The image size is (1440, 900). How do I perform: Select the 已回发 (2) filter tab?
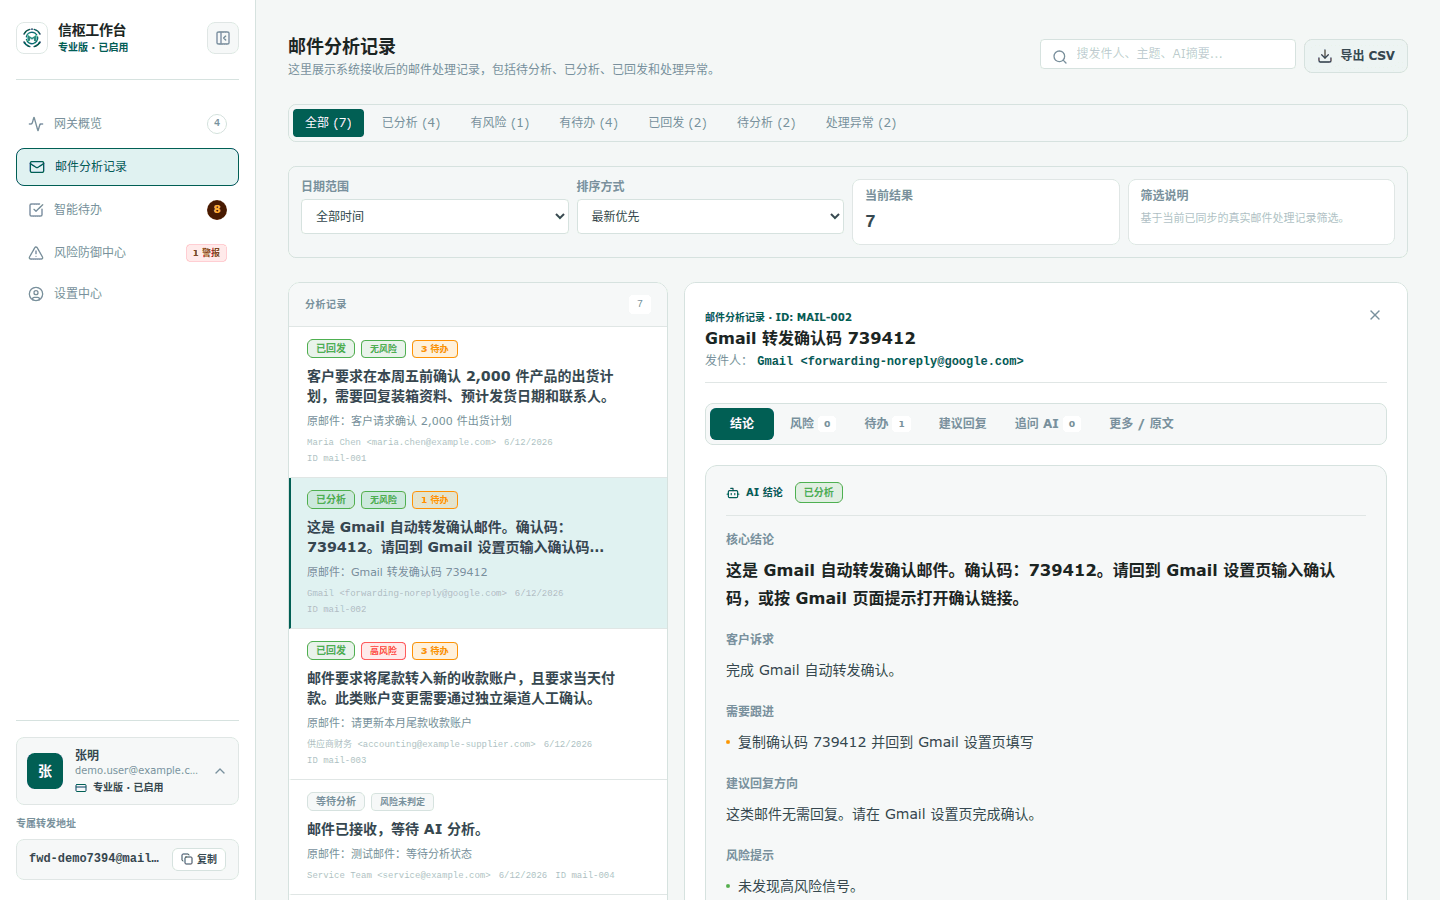tap(678, 123)
